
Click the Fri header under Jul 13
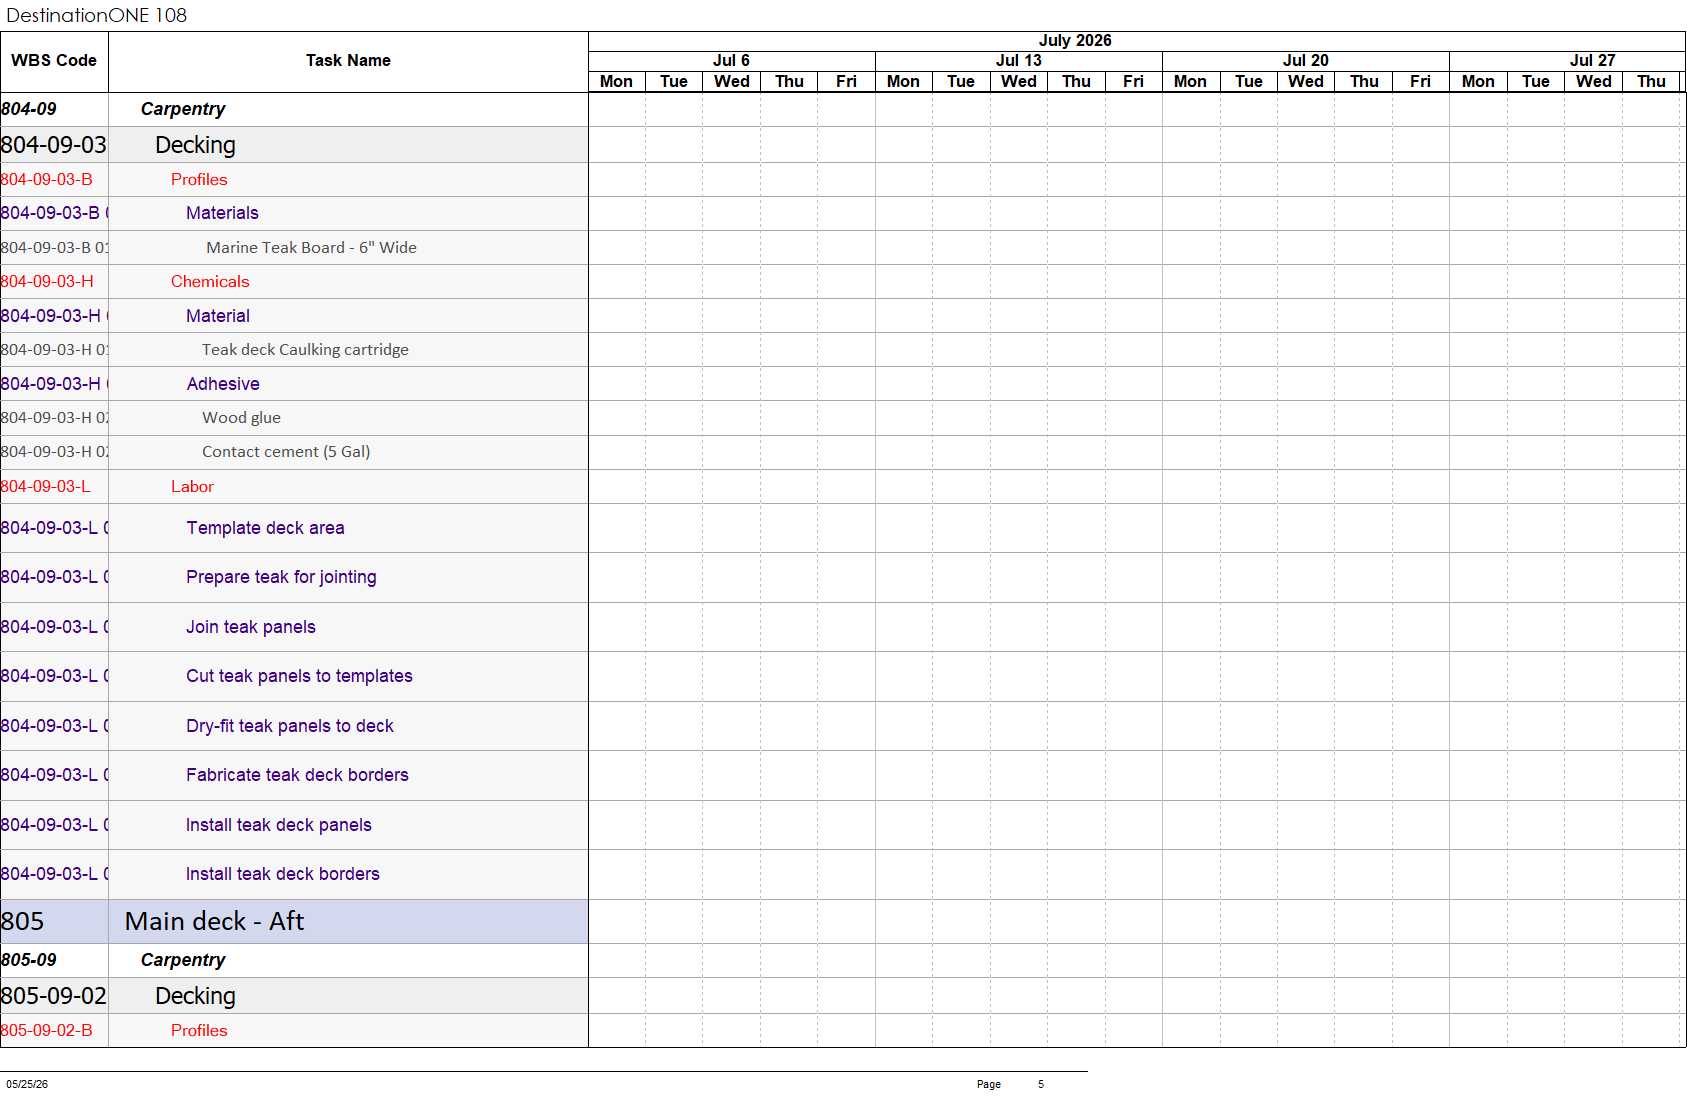pyautogui.click(x=1133, y=82)
